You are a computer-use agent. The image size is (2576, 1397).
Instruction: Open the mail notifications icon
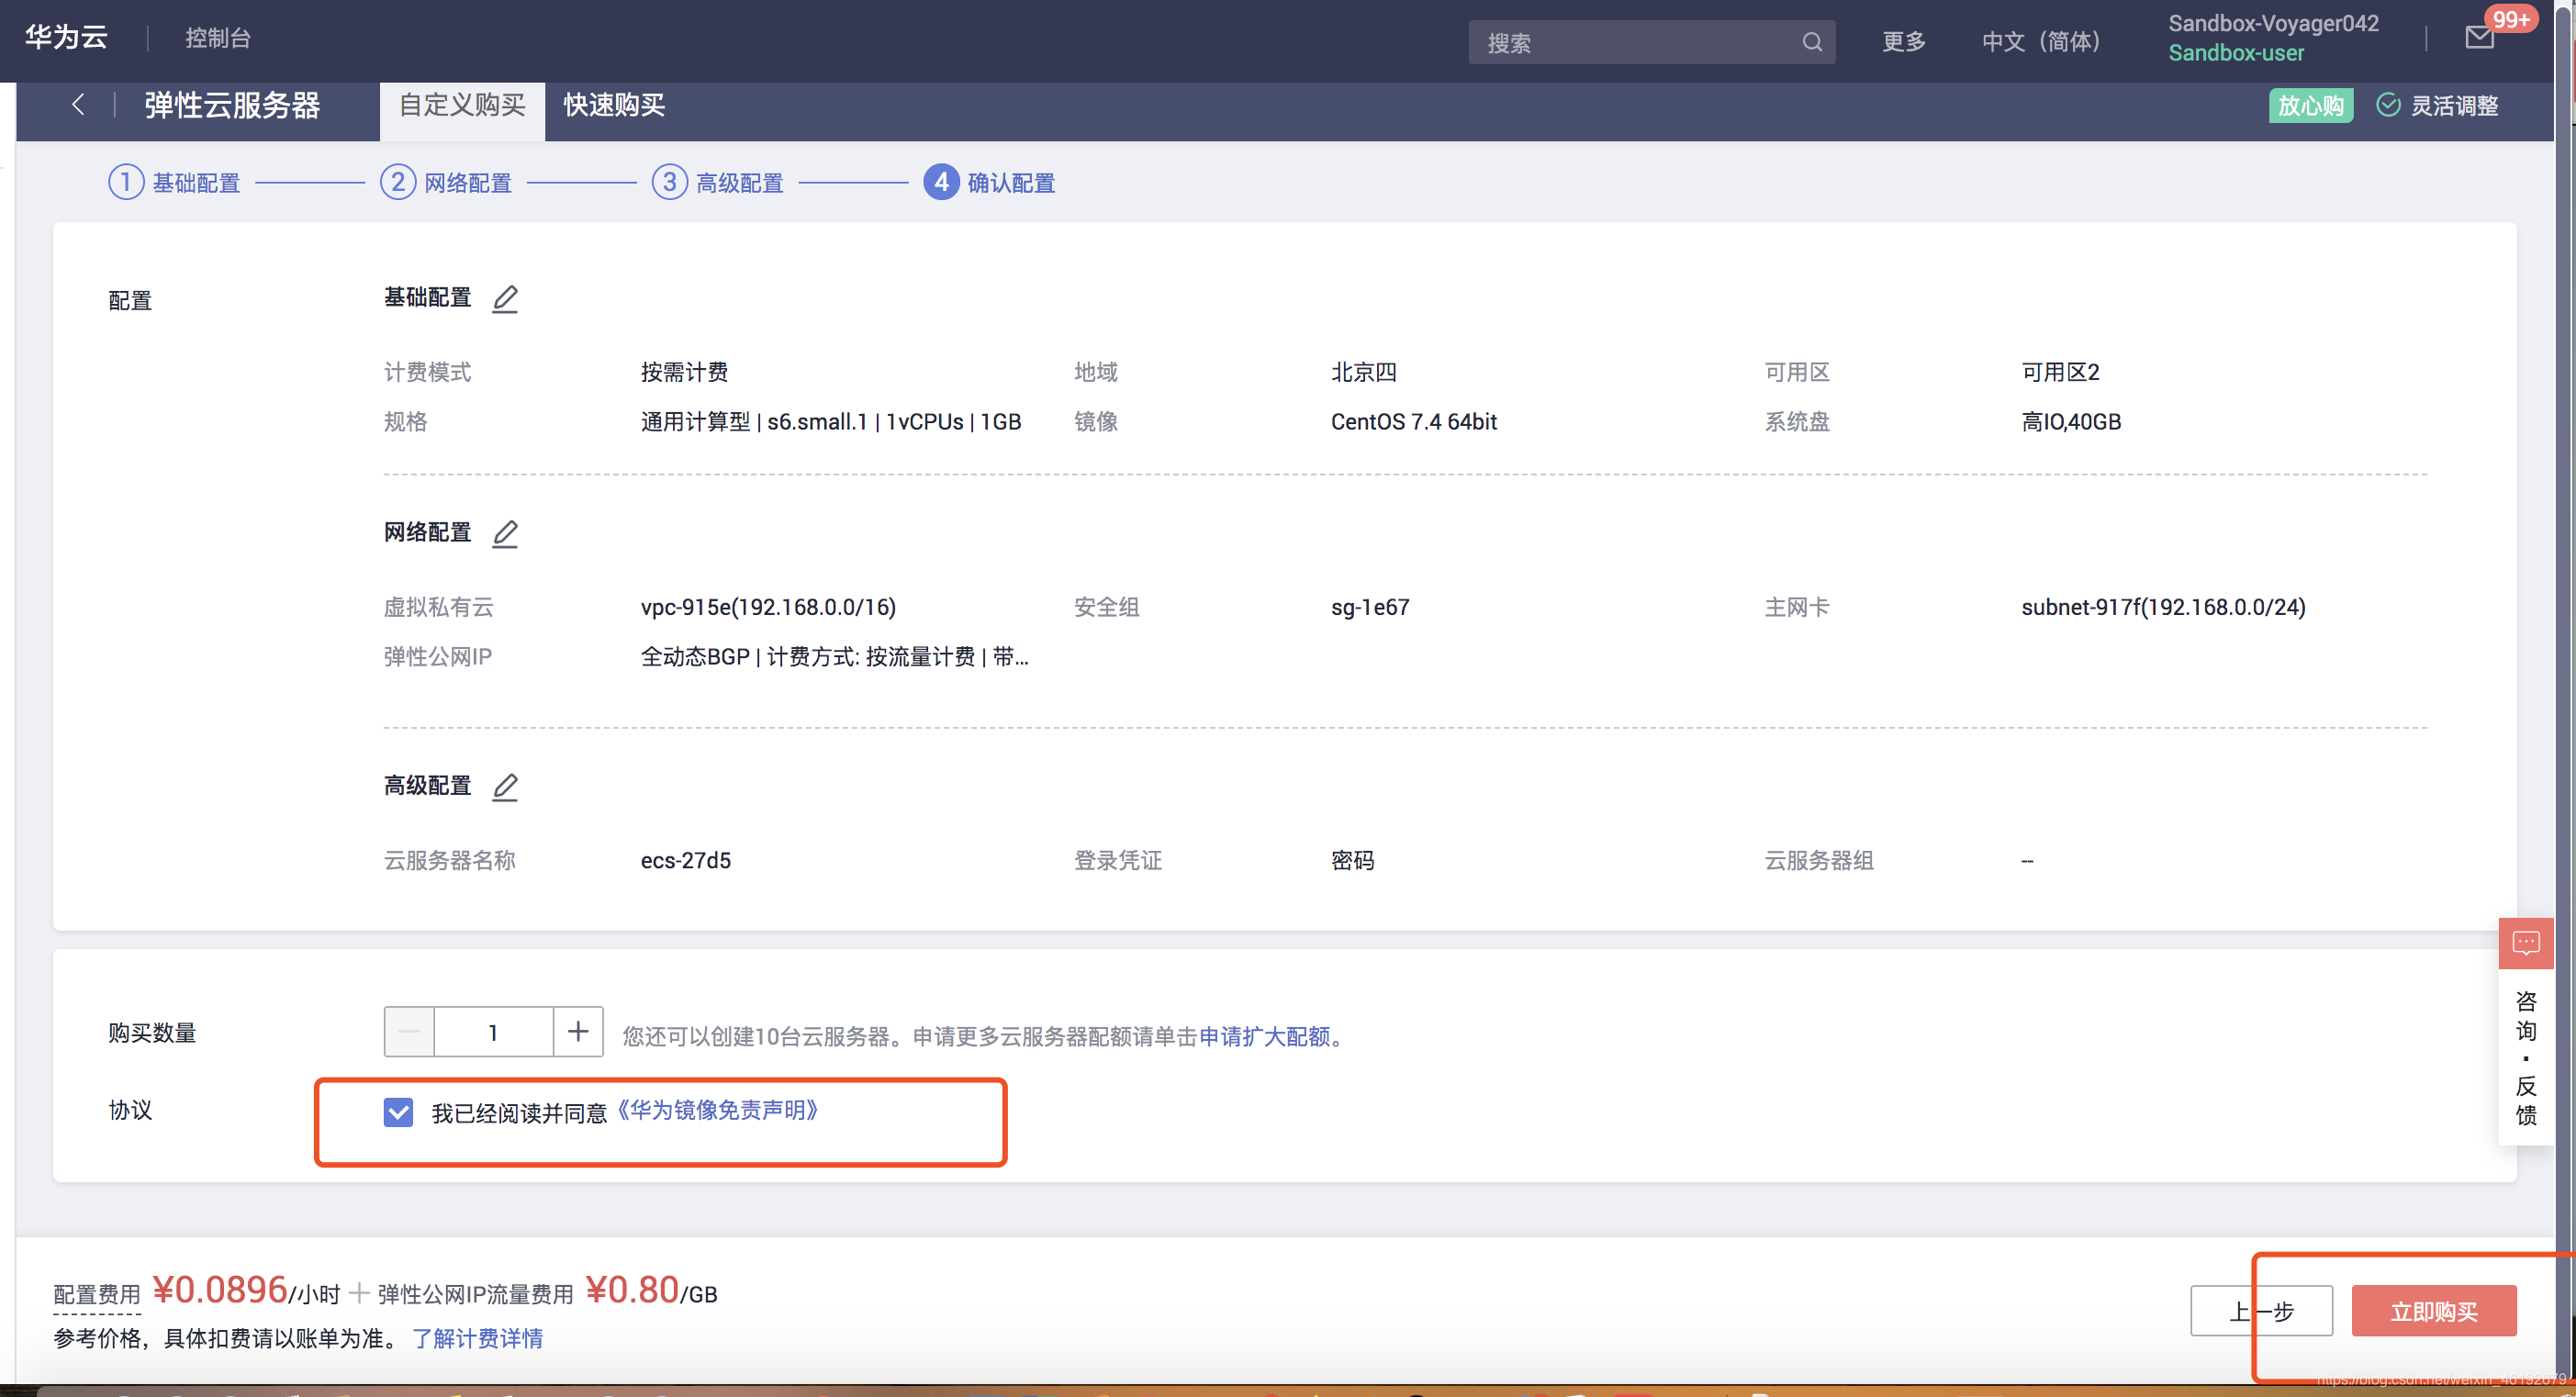pyautogui.click(x=2480, y=38)
